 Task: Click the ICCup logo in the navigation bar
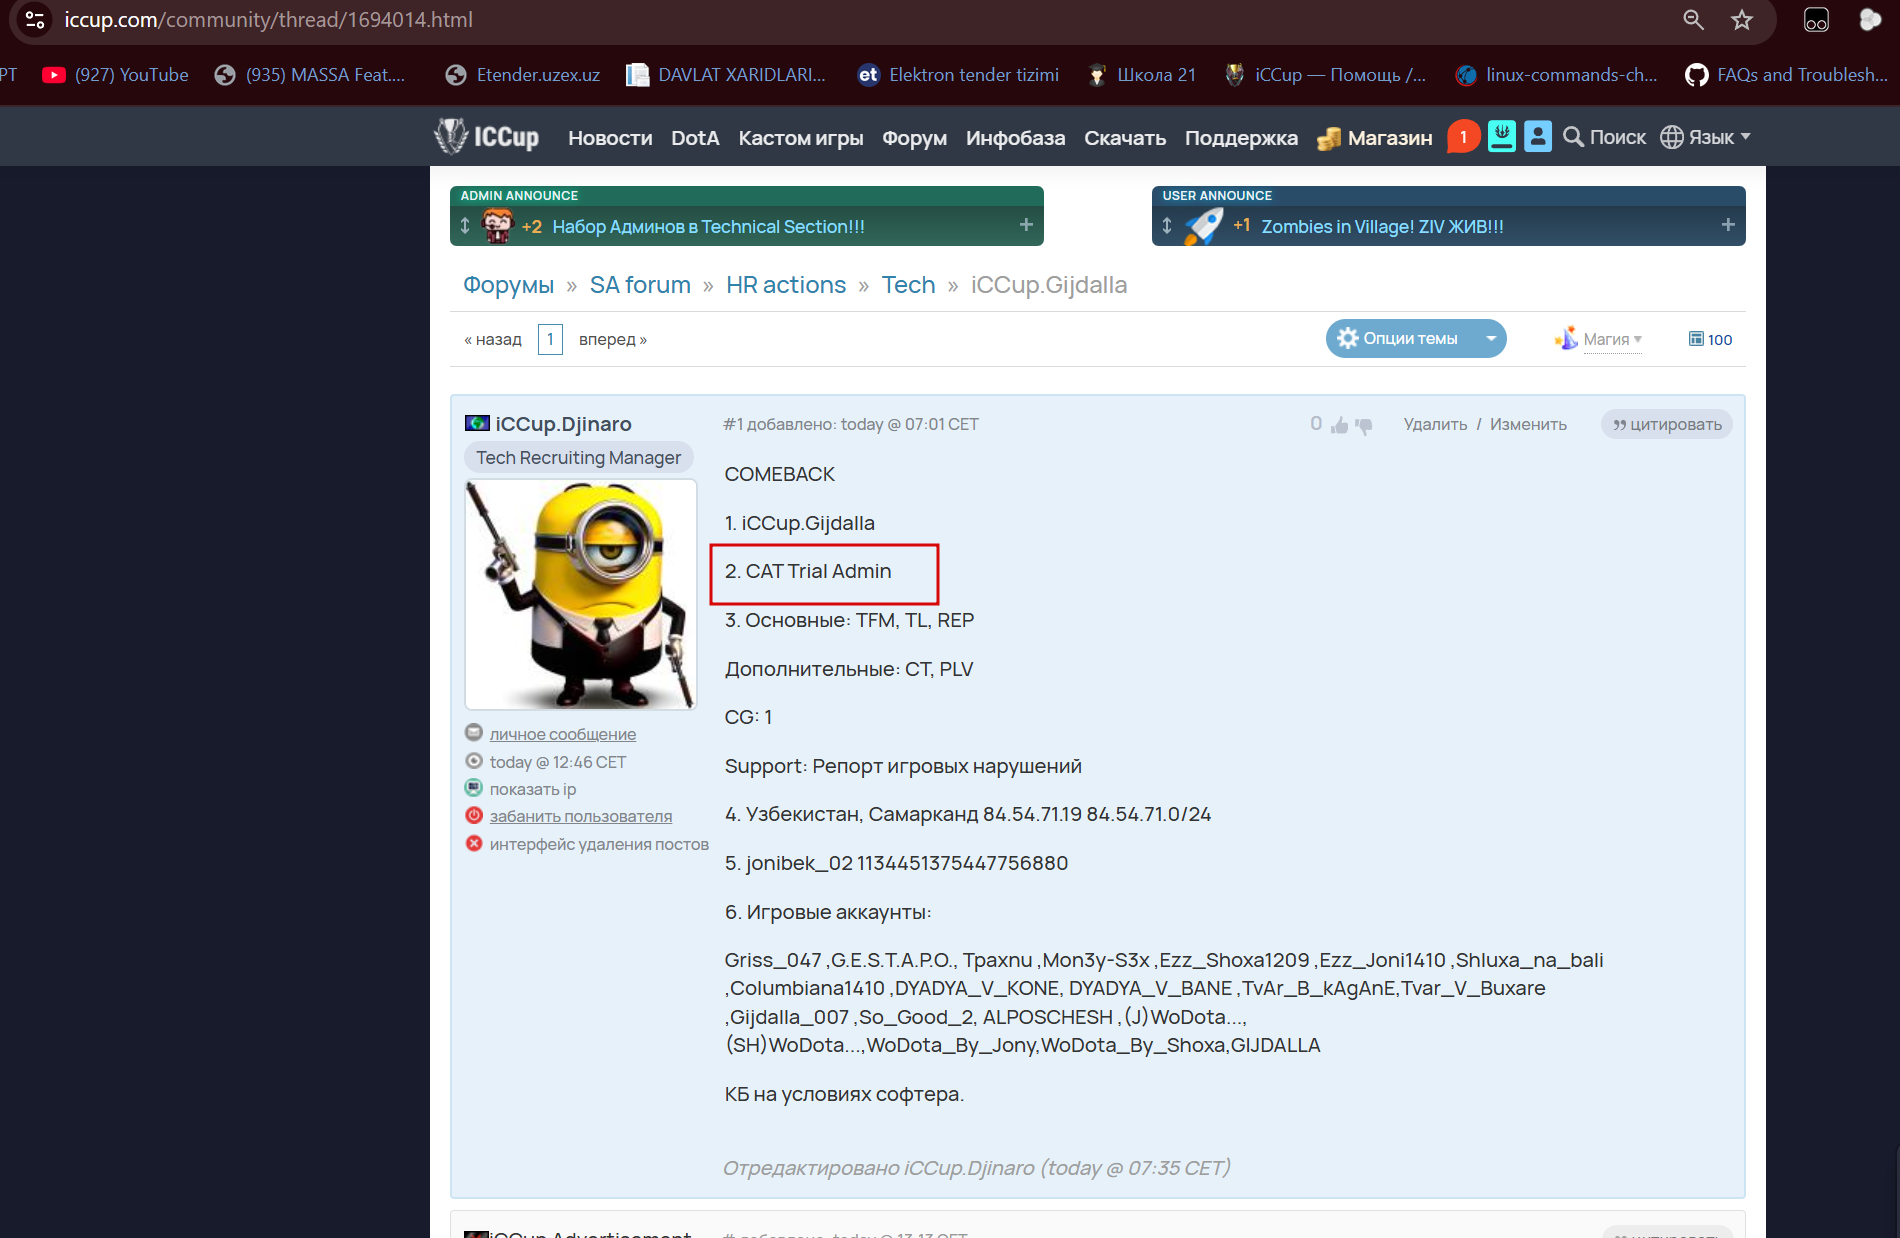486,137
